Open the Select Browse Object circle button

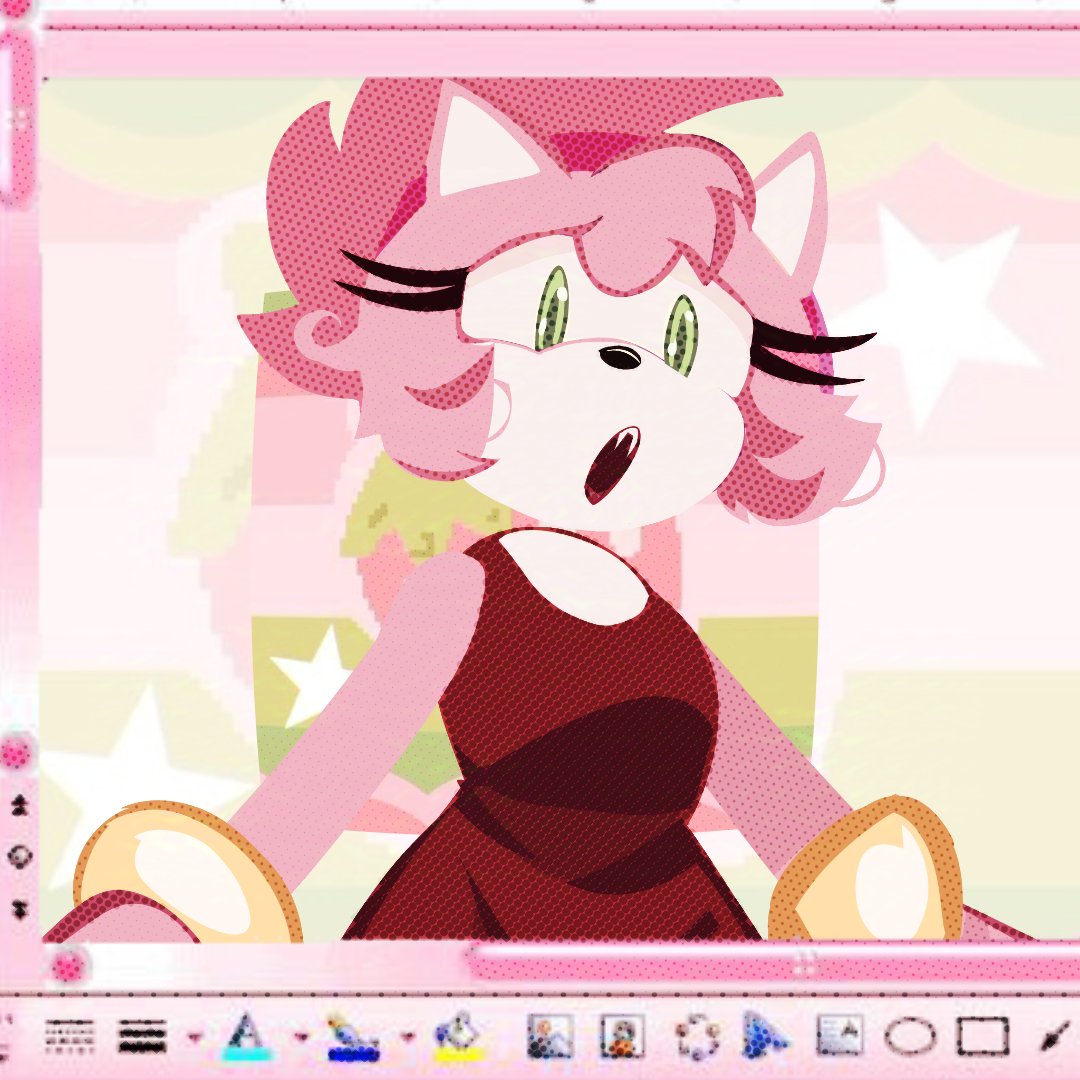(20, 857)
